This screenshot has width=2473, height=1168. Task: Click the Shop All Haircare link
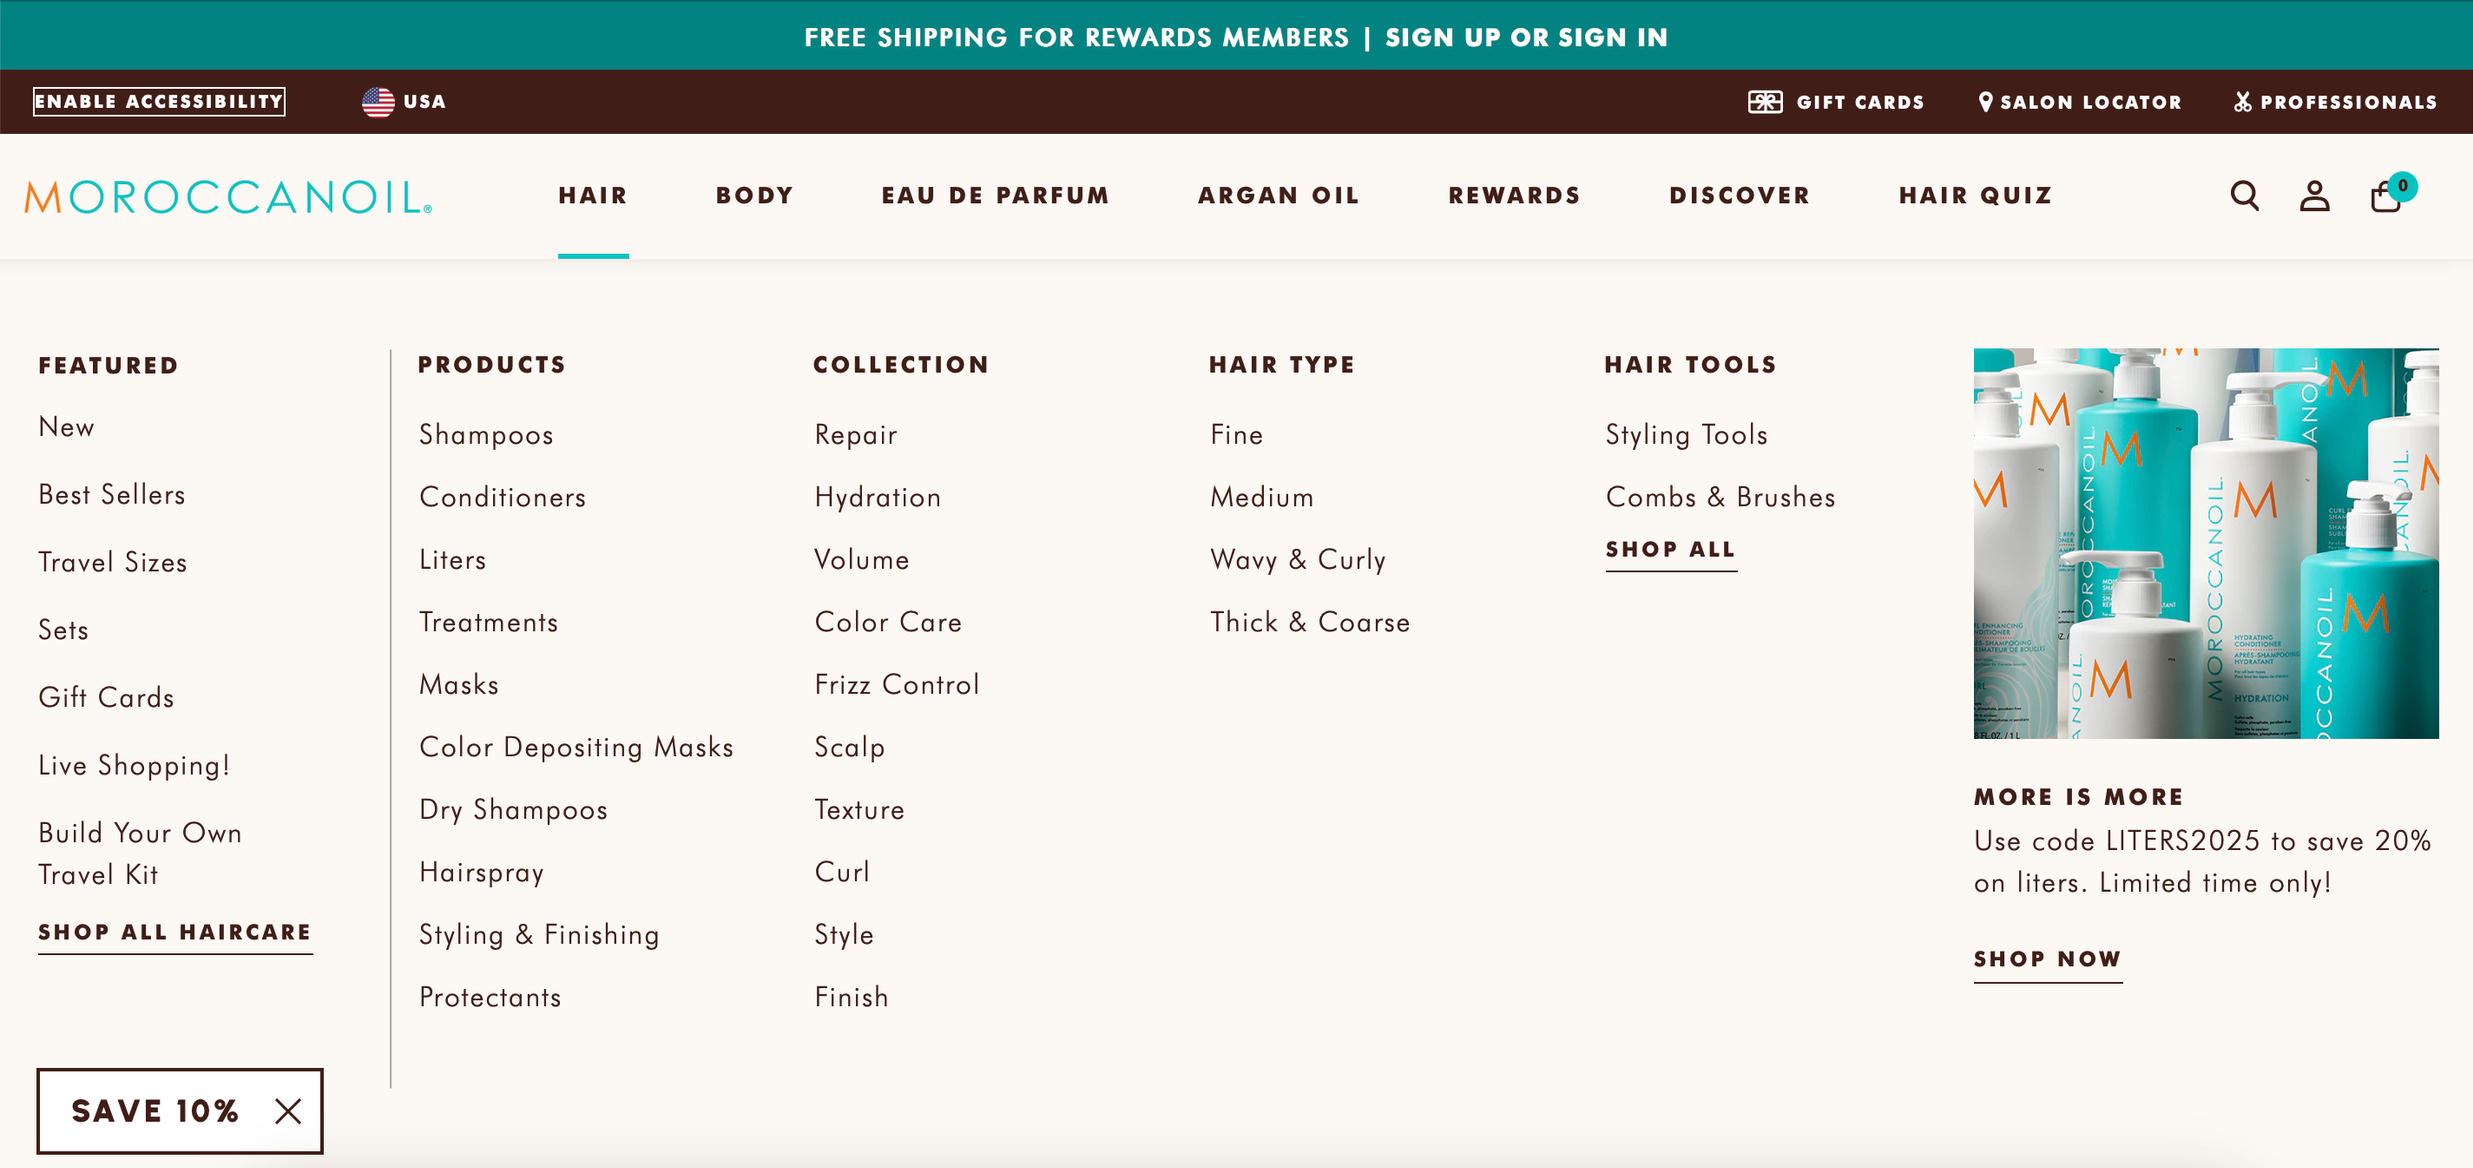[175, 932]
